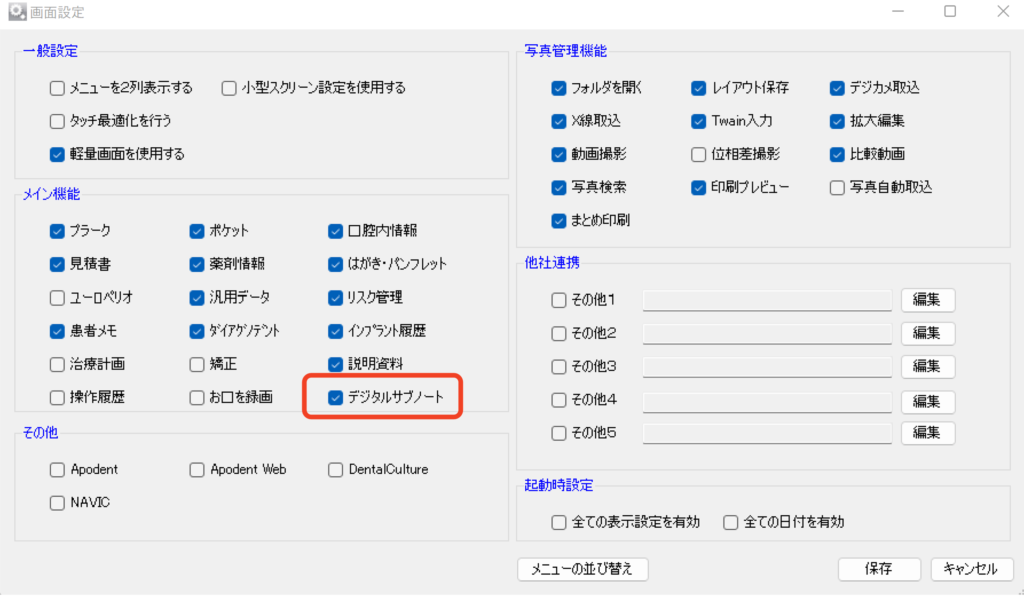Disable 軽量画面を使用する checkbox

click(x=57, y=154)
